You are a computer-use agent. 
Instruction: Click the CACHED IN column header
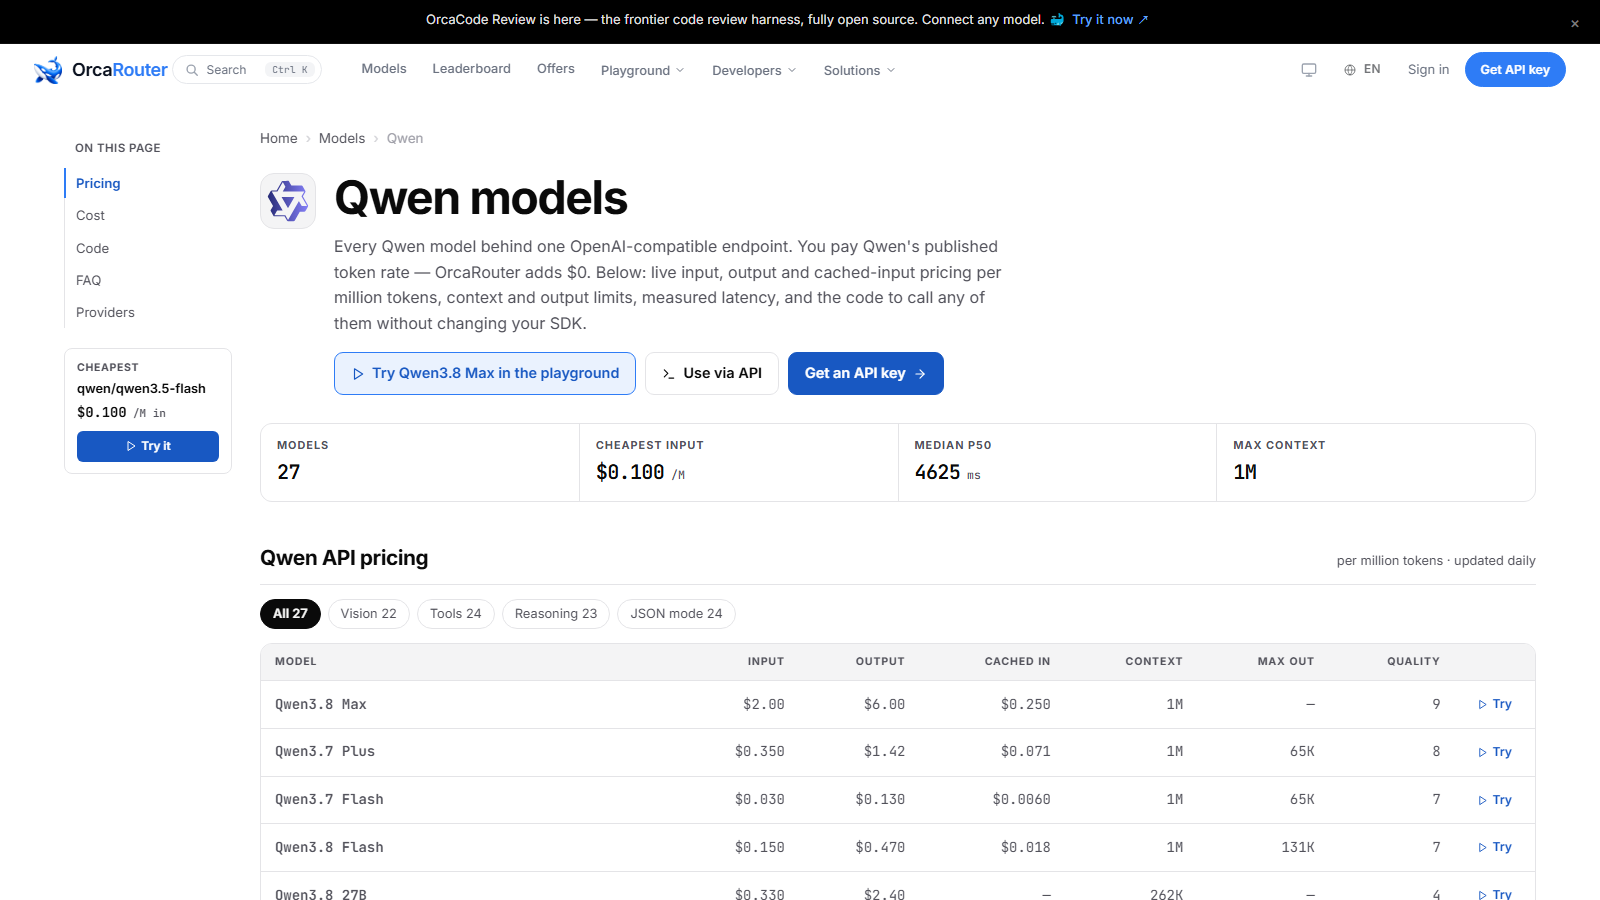pyautogui.click(x=1017, y=662)
